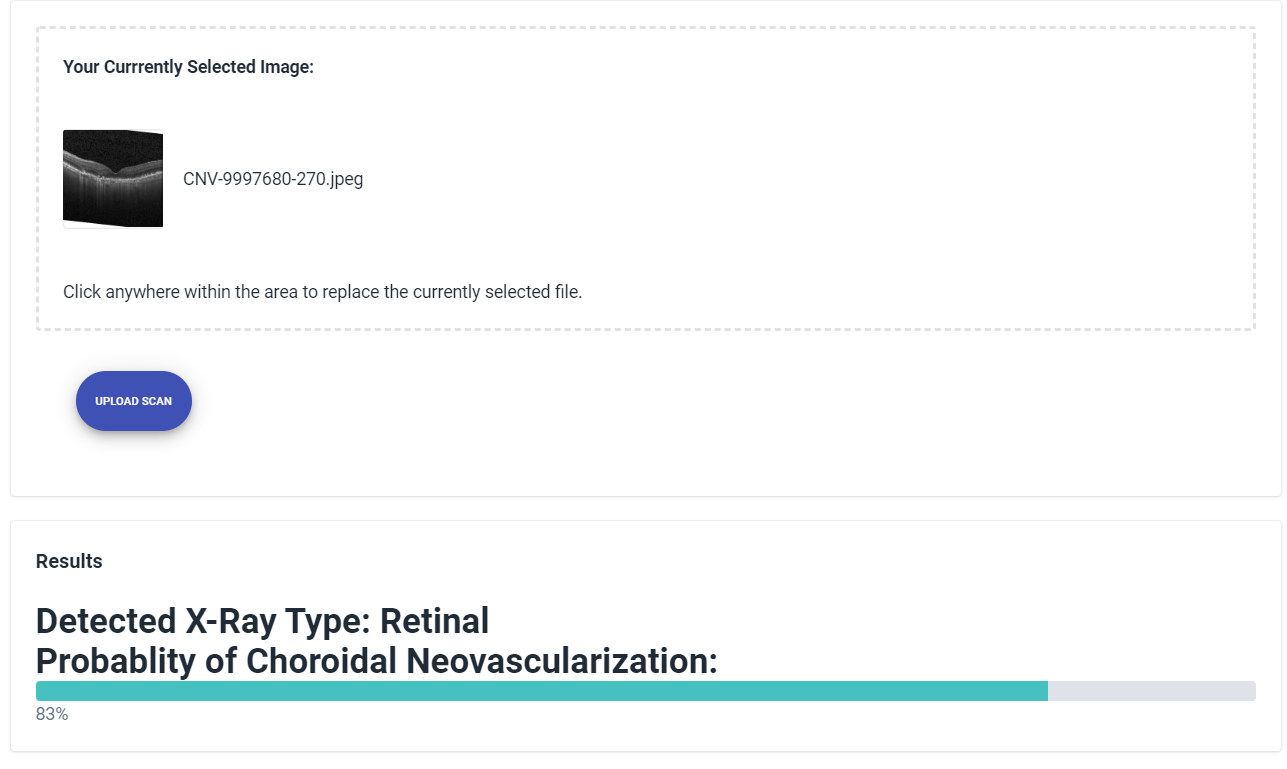Click empty space right of the Results heading

[600, 561]
